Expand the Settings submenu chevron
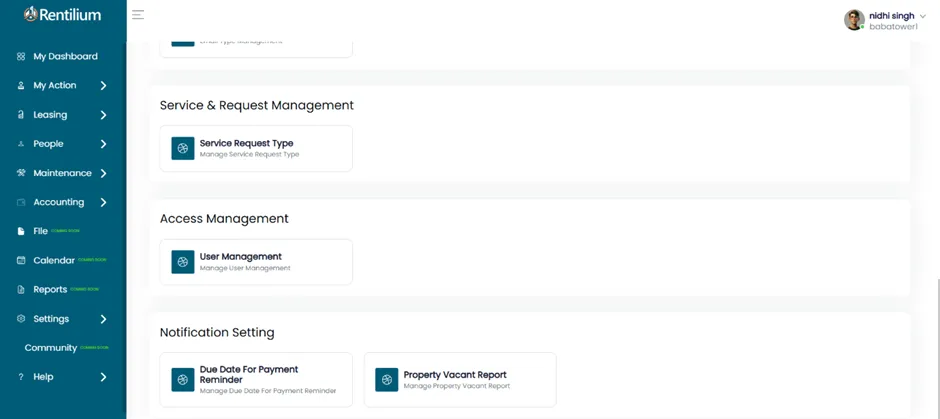The image size is (940, 419). 103,319
